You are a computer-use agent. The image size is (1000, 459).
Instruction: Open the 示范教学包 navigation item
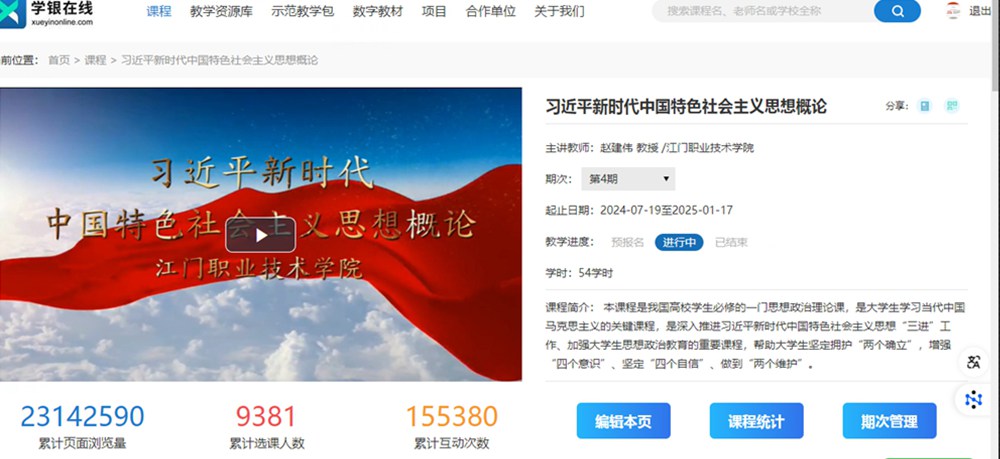coord(302,11)
